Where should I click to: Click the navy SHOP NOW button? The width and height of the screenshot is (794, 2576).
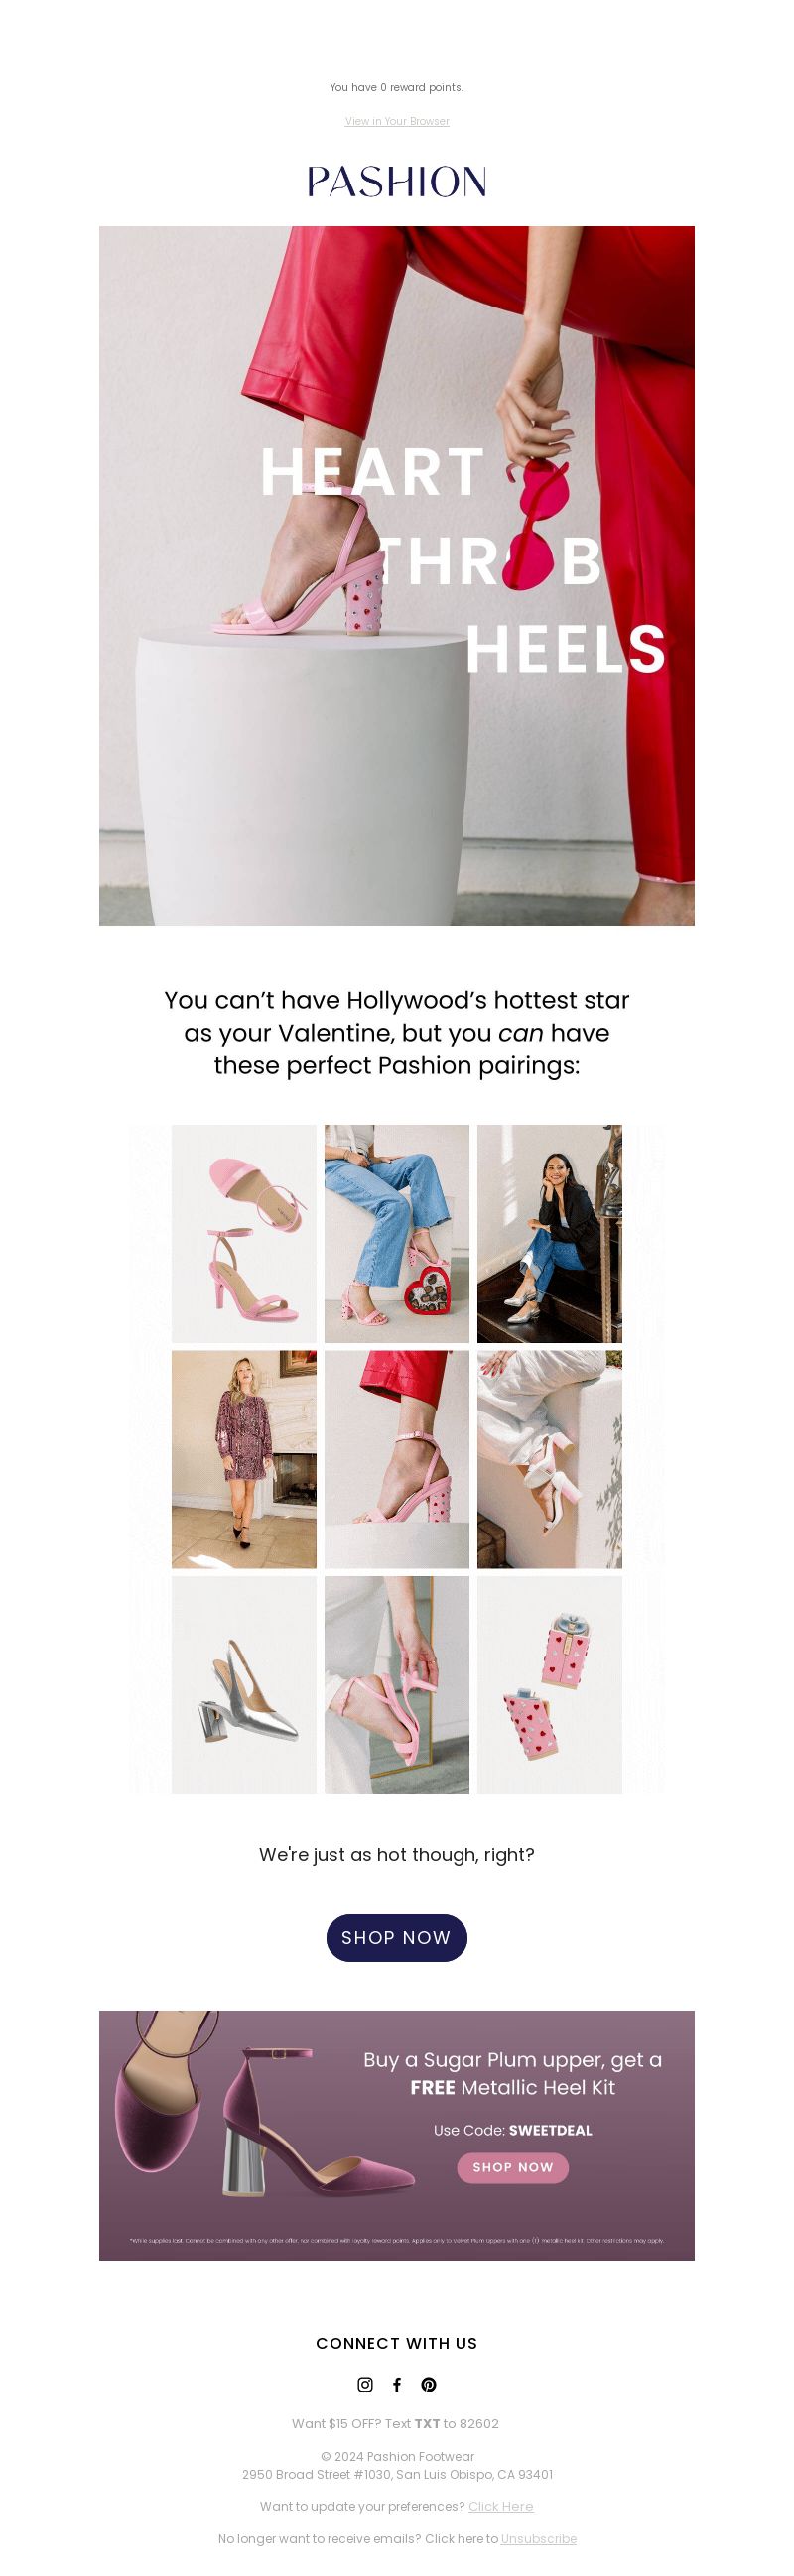(x=397, y=1937)
